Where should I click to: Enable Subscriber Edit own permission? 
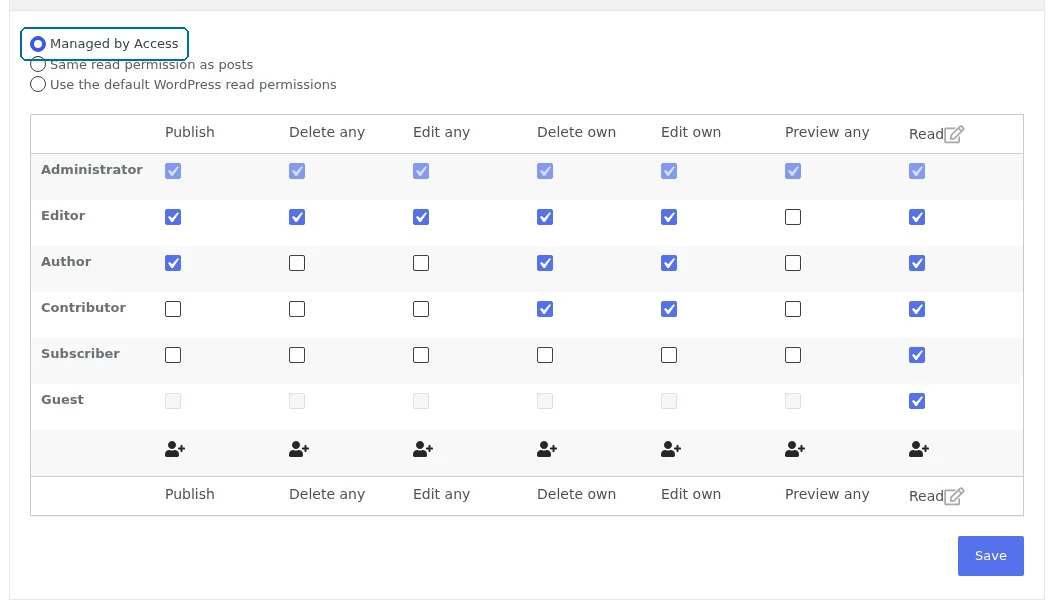(x=669, y=355)
